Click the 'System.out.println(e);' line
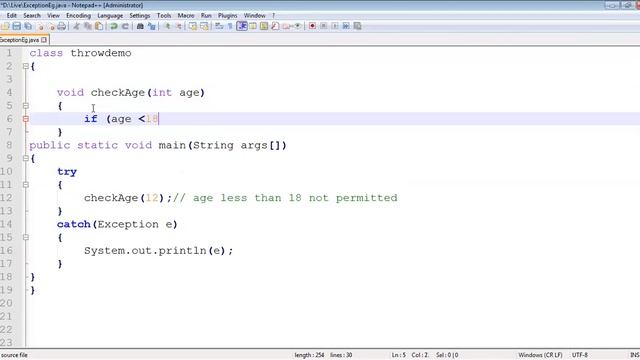 (159, 251)
